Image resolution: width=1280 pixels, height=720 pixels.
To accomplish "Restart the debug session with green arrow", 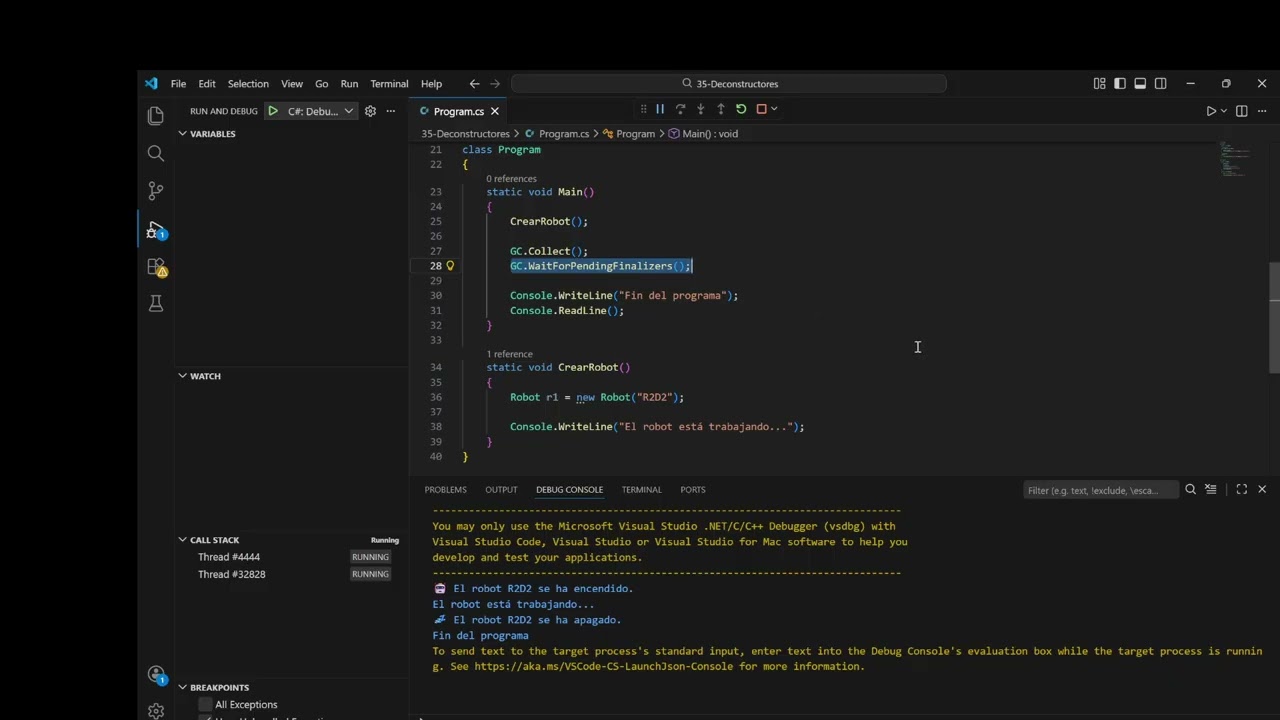I will coord(741,109).
